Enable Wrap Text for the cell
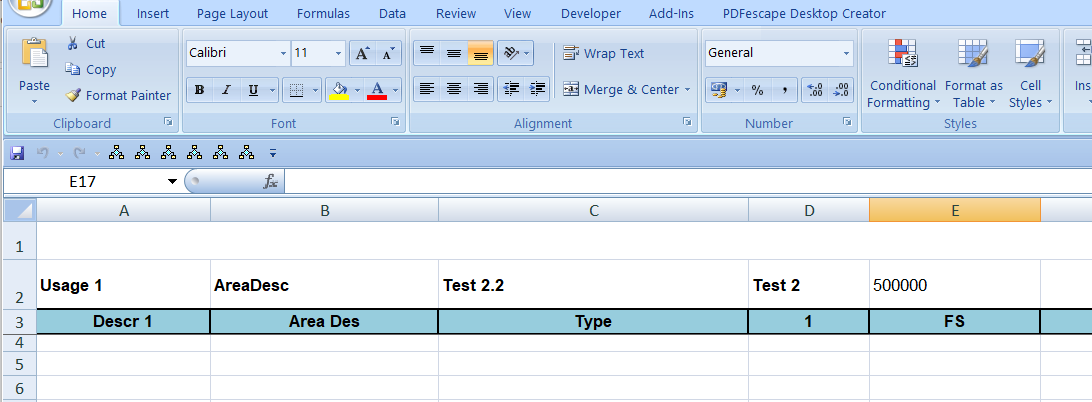The image size is (1092, 402). pyautogui.click(x=603, y=54)
